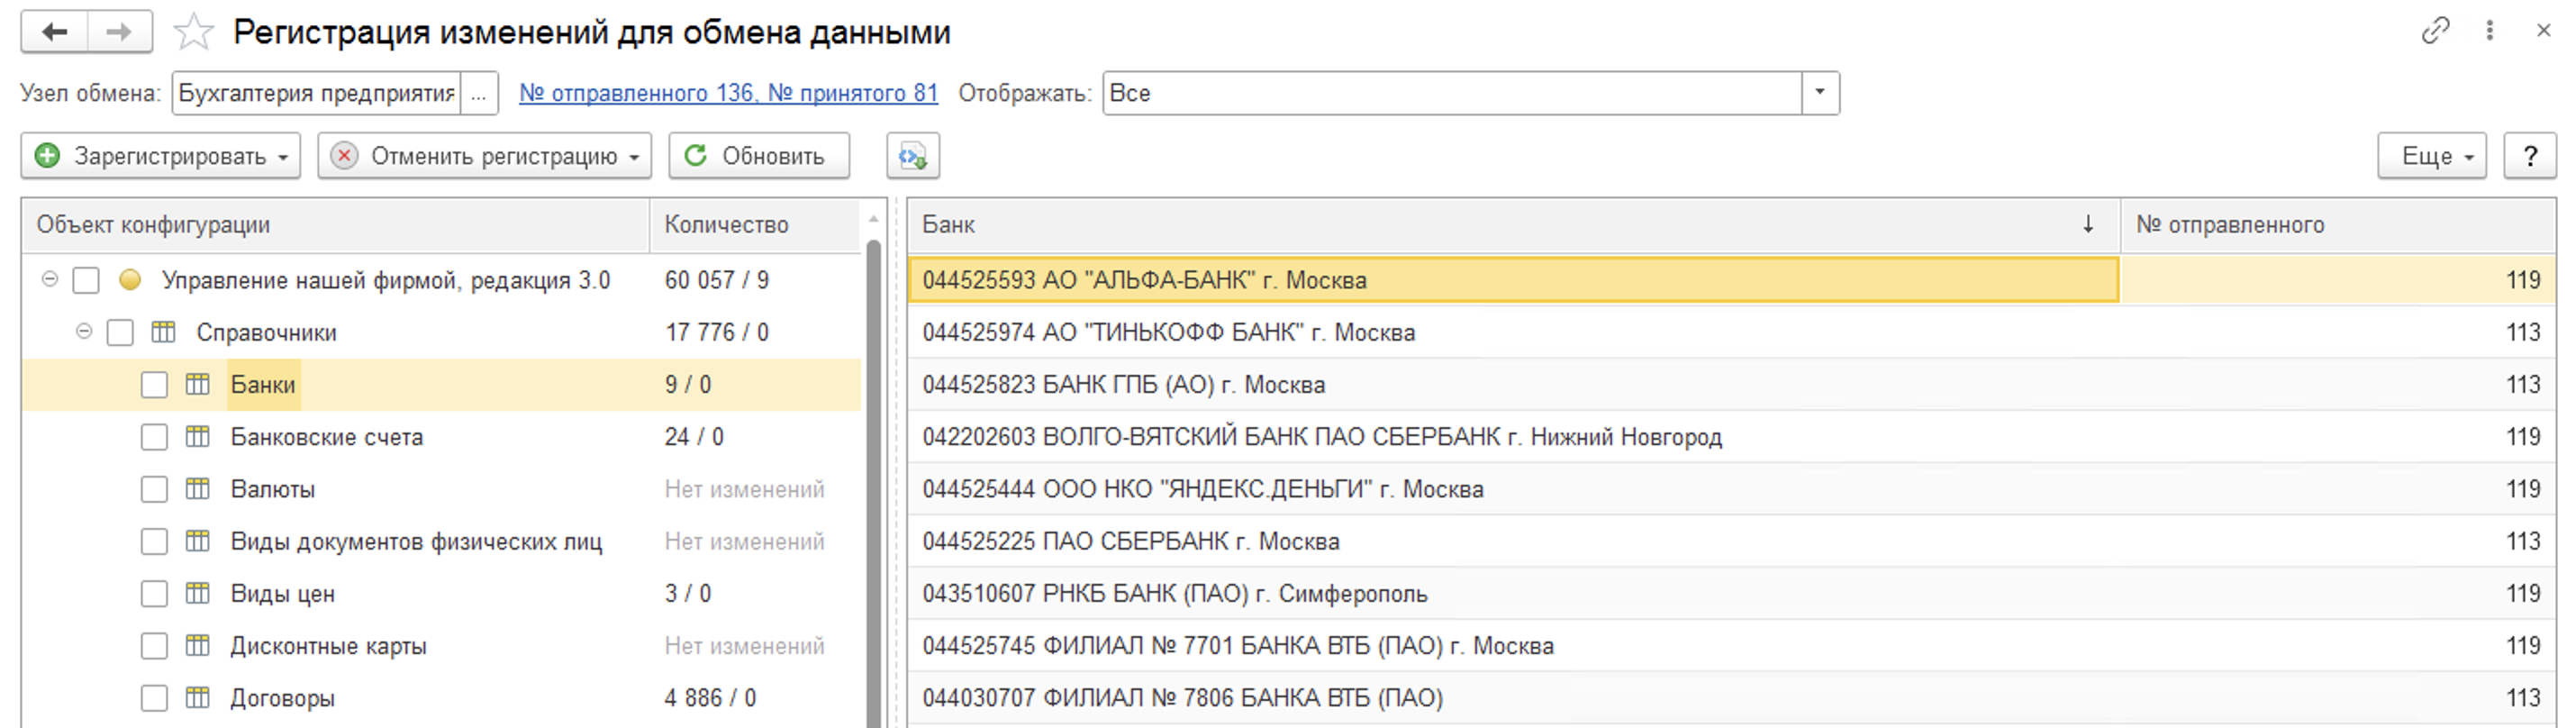Open the three-dot window menu

click(2490, 30)
